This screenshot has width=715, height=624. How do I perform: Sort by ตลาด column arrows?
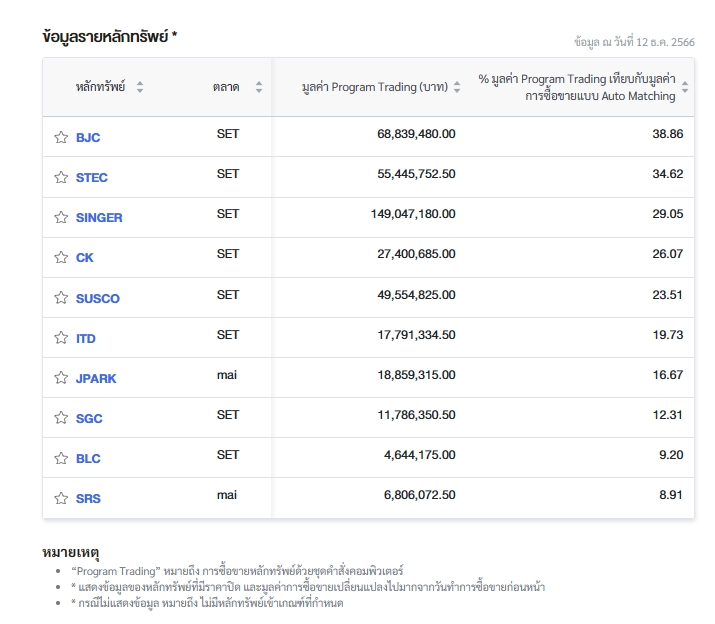259,87
